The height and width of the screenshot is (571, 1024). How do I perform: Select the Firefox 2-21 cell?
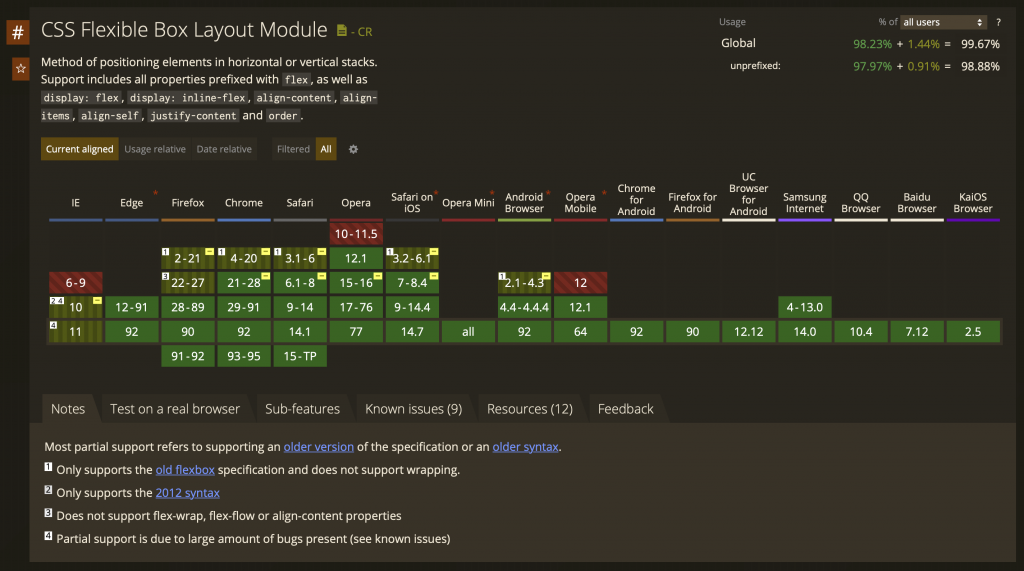pyautogui.click(x=187, y=258)
